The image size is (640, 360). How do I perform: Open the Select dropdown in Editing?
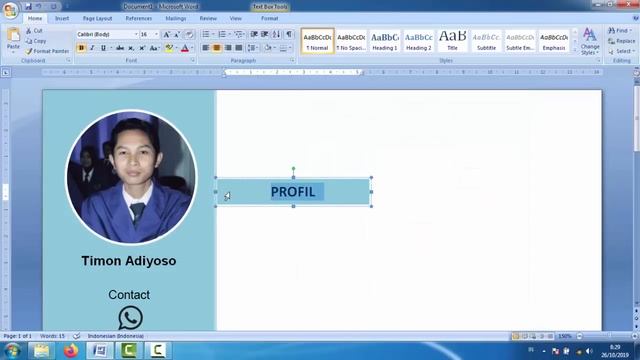[621, 51]
